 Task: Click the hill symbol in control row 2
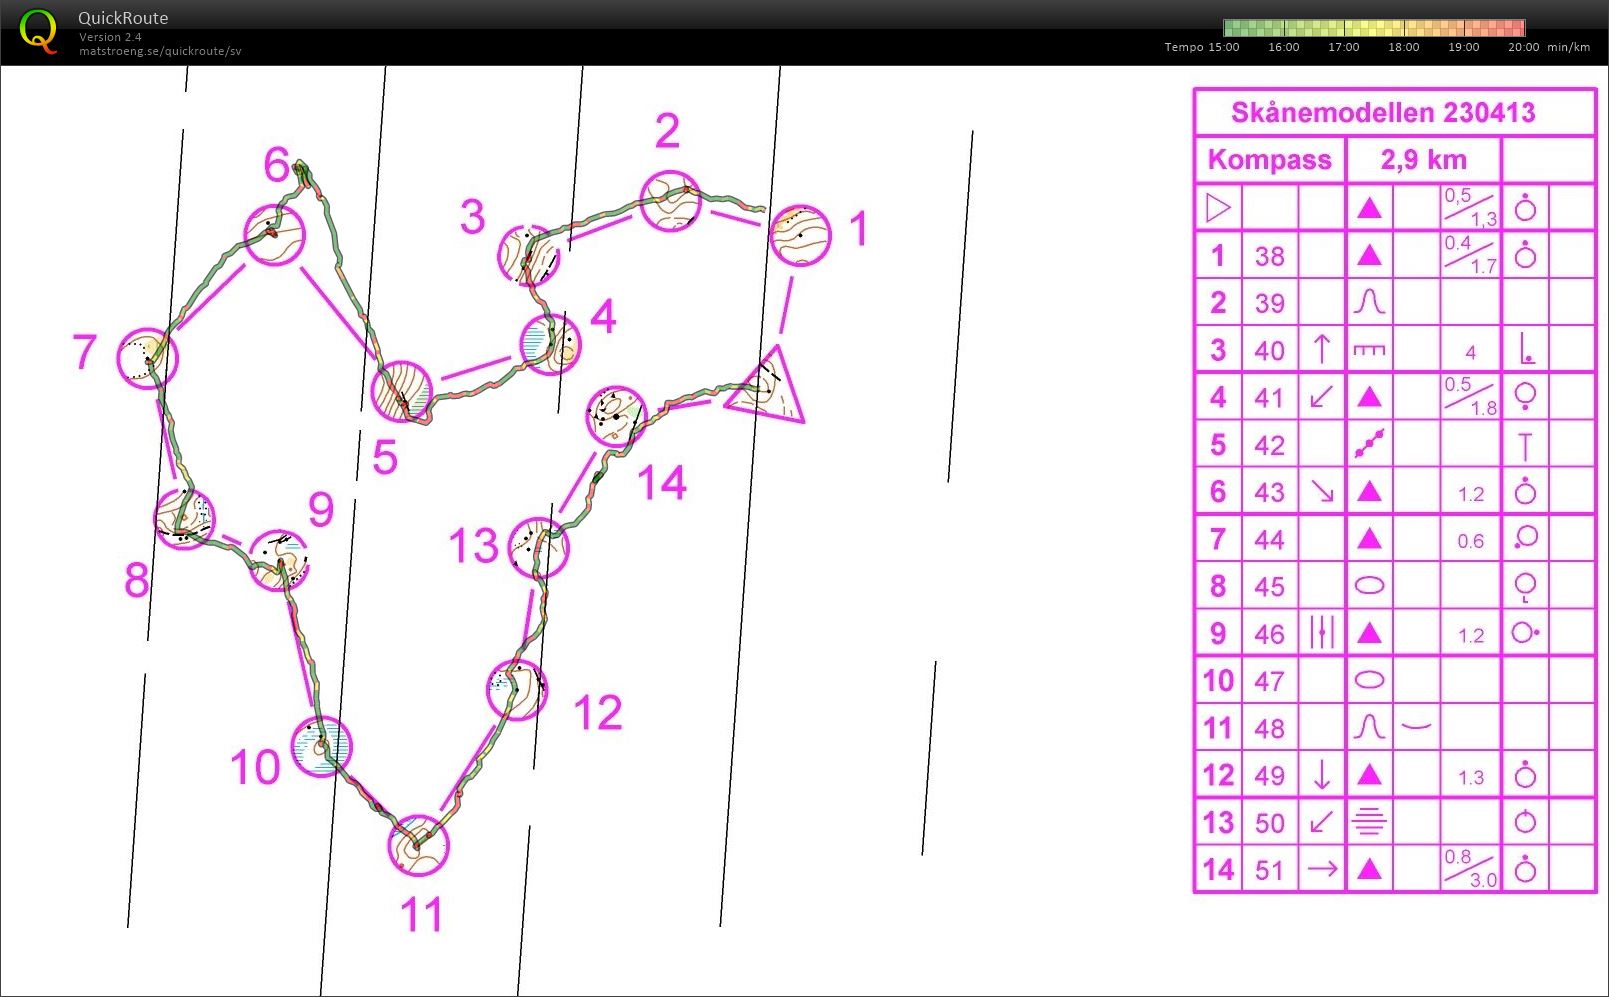coord(1369,302)
